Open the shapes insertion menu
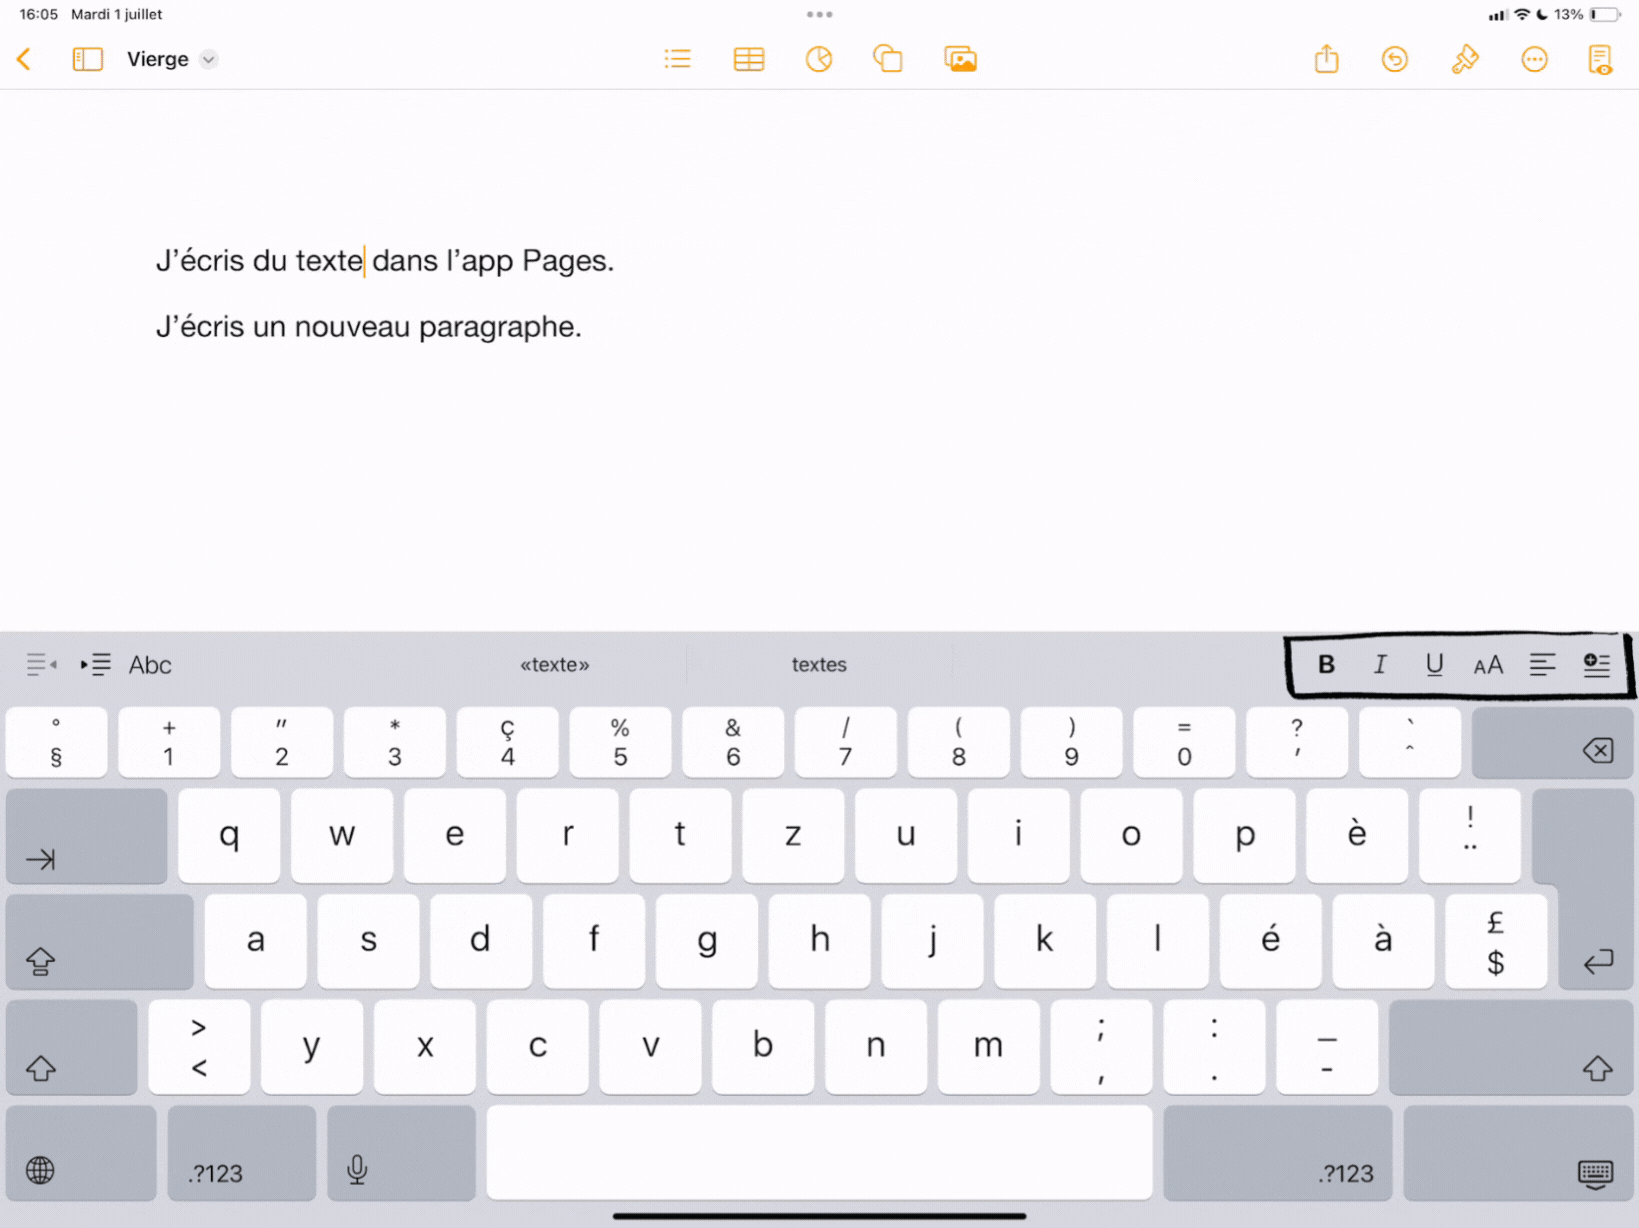This screenshot has width=1639, height=1228. click(888, 60)
